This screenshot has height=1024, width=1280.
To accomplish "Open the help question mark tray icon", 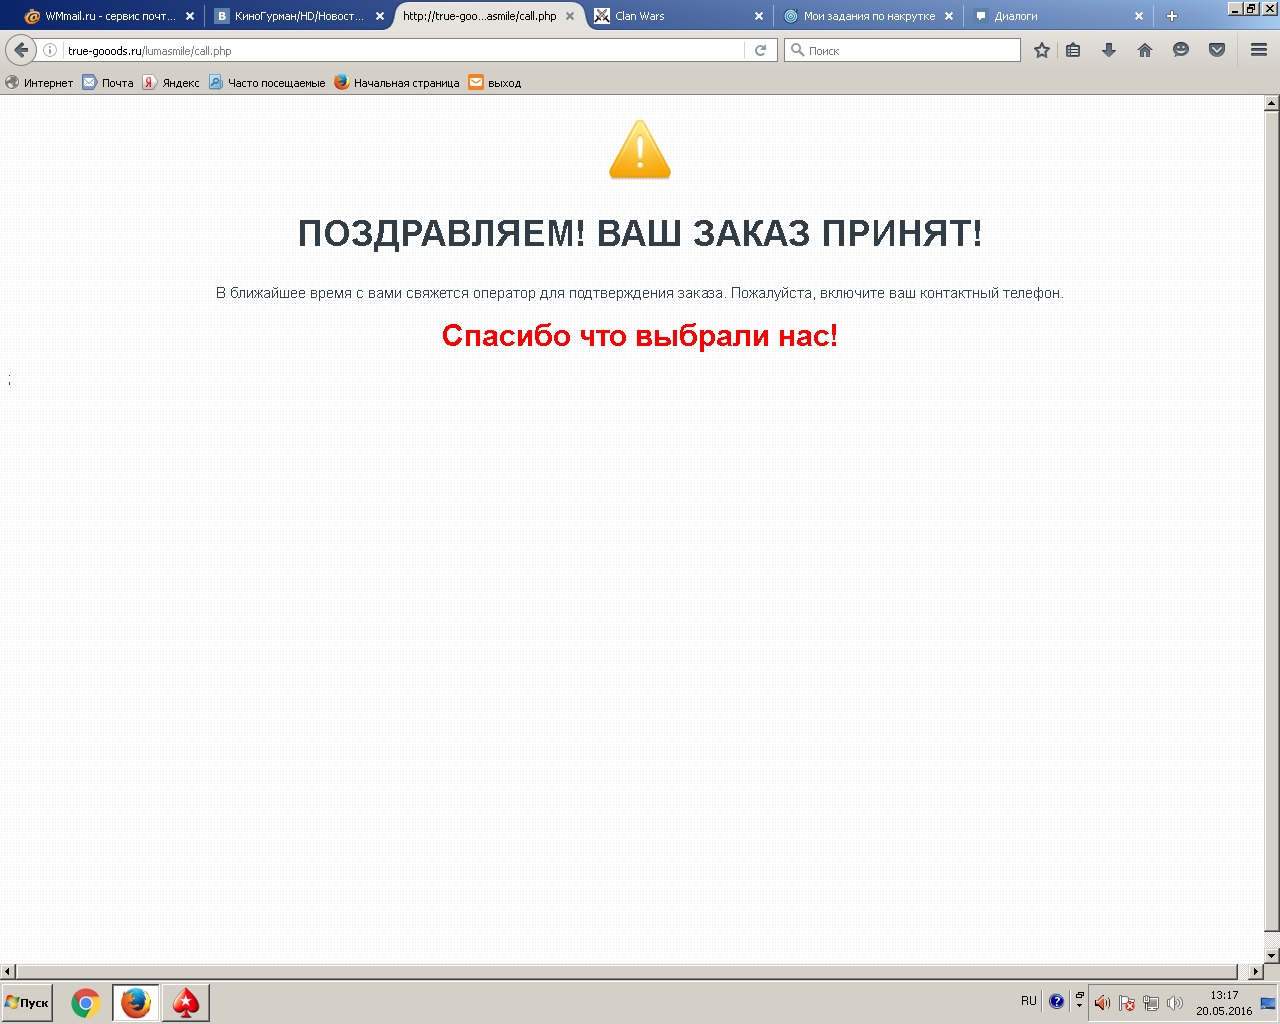I will pyautogui.click(x=1056, y=1001).
